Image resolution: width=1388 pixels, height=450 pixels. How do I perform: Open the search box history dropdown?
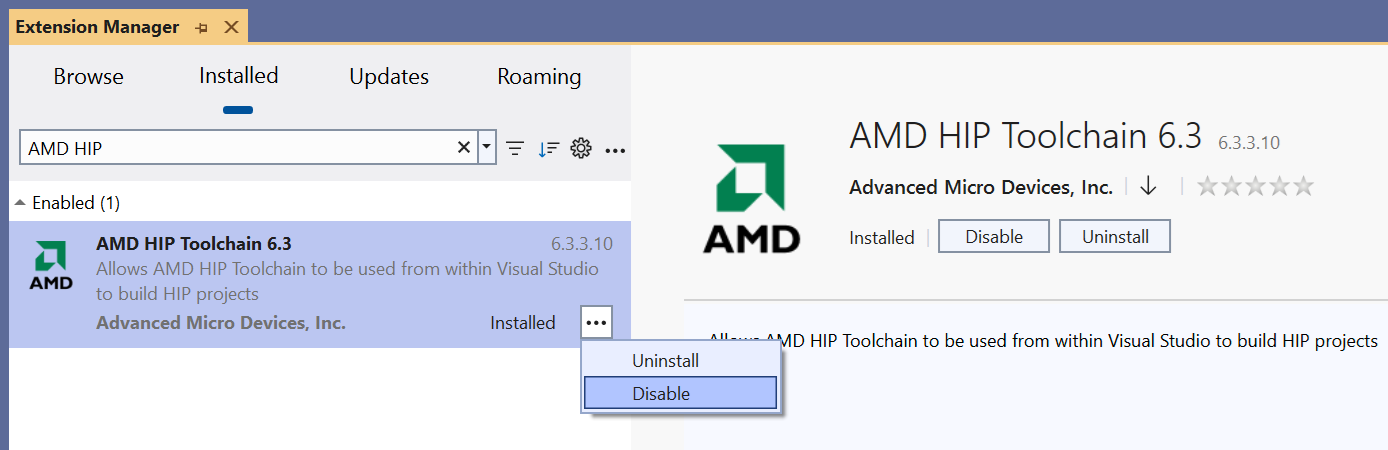tap(487, 148)
